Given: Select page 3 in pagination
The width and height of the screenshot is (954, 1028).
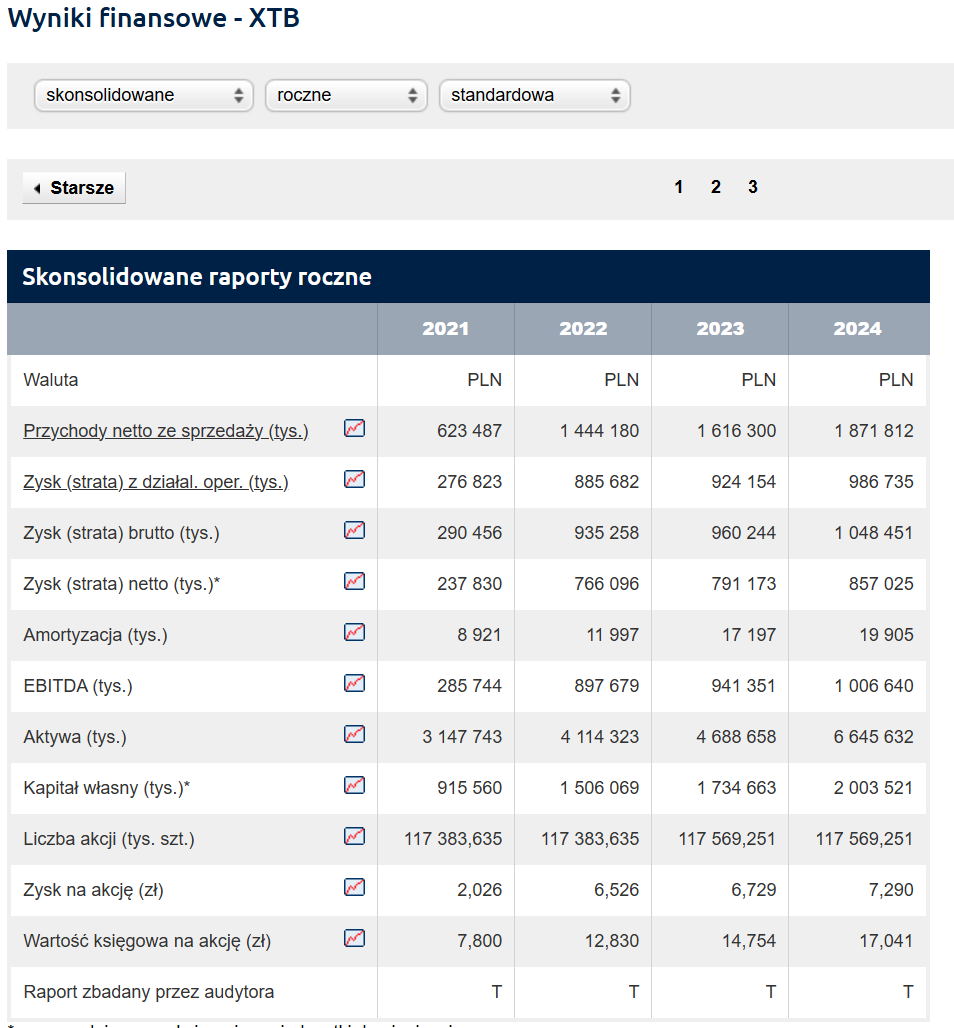Looking at the screenshot, I should tap(753, 187).
